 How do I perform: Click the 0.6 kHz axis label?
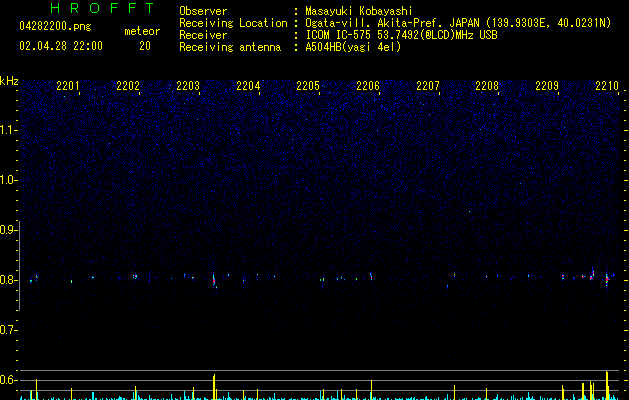(x=8, y=380)
